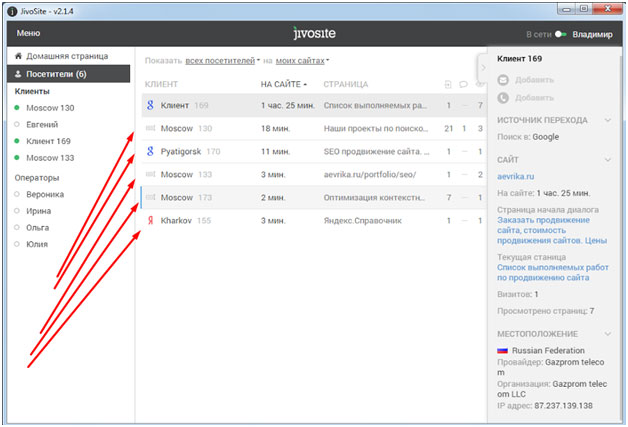
Task: Open the Меню menu
Action: click(28, 33)
